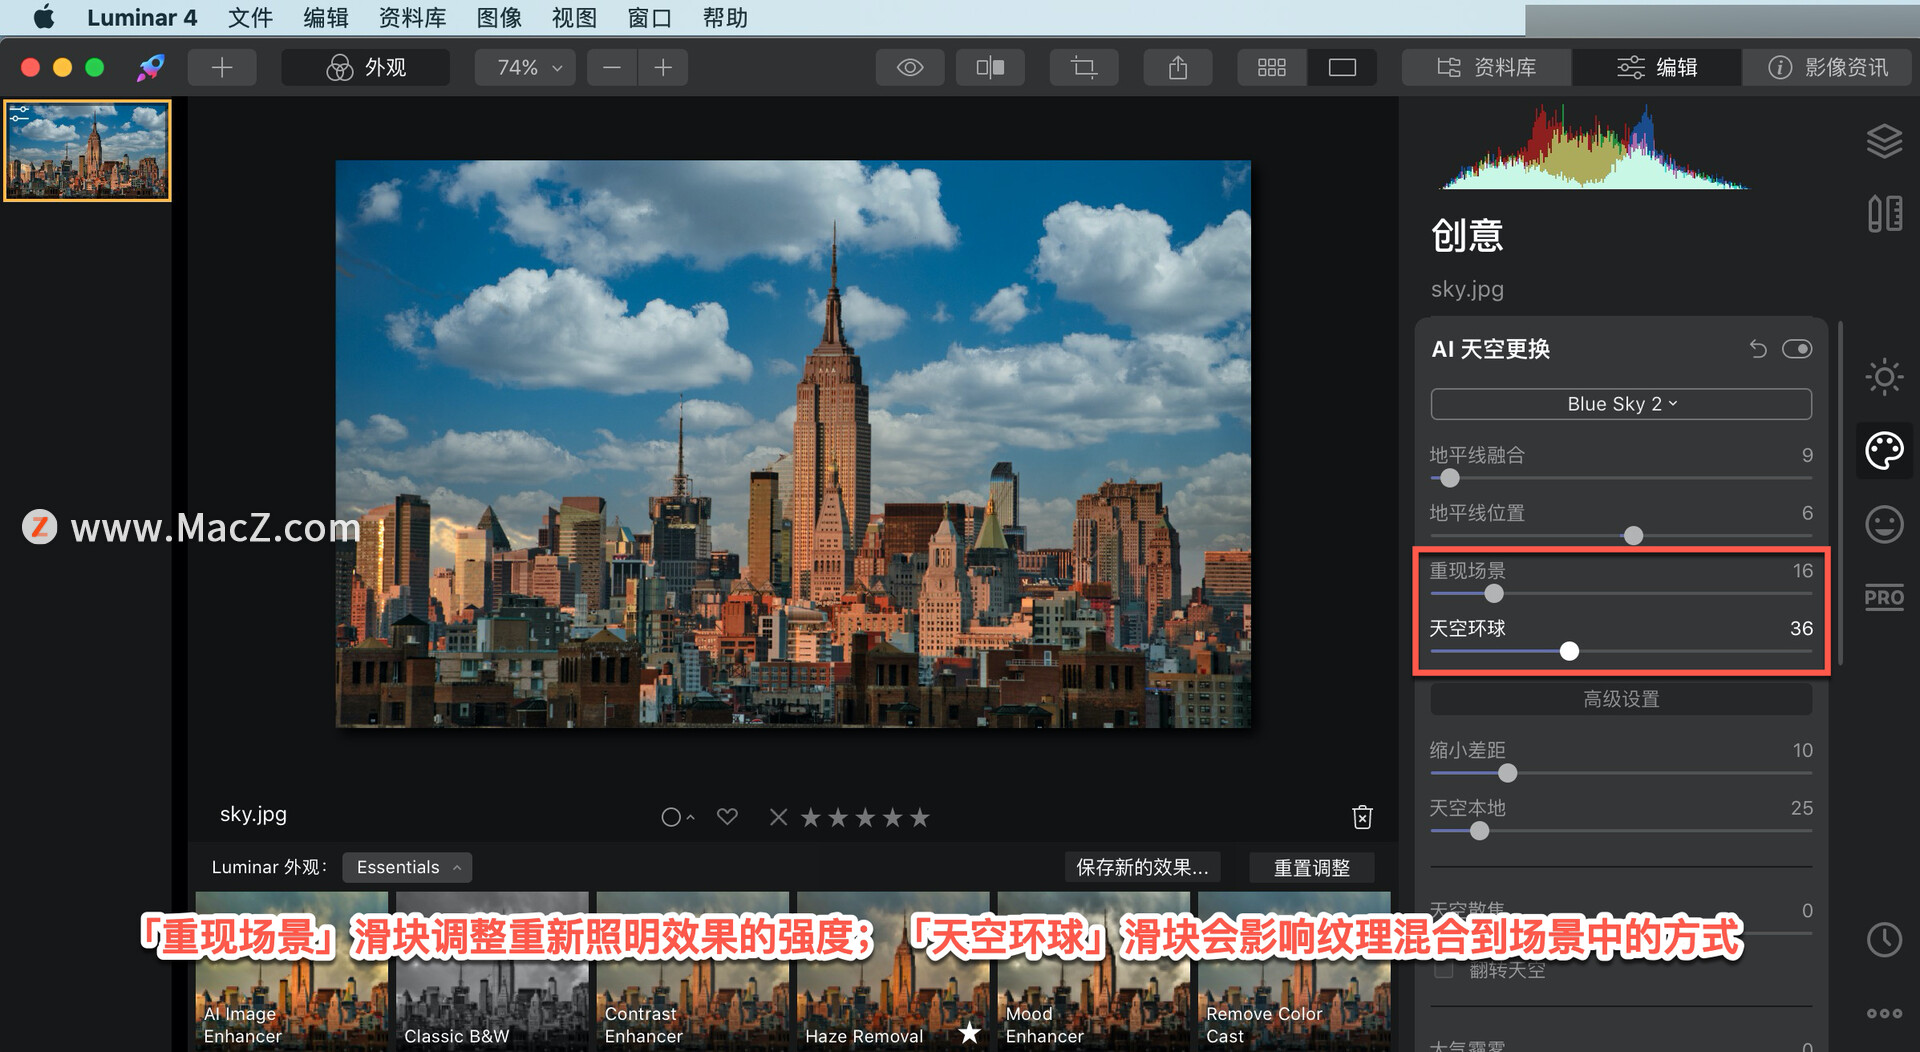The image size is (1920, 1052).
Task: Open the 文件 menu
Action: [250, 17]
